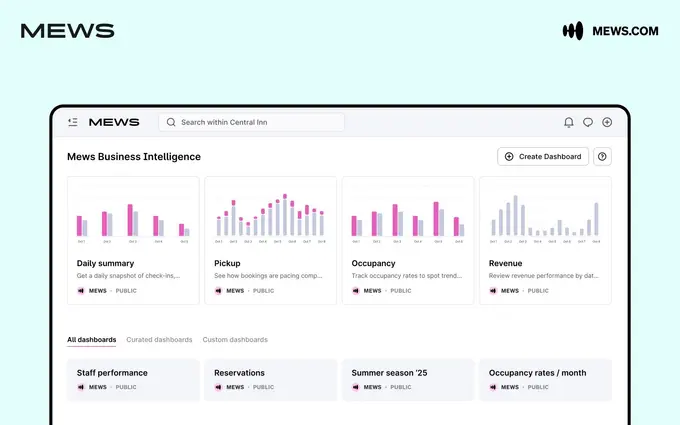The image size is (680, 425).
Task: Click Create Dashboard button
Action: click(543, 157)
